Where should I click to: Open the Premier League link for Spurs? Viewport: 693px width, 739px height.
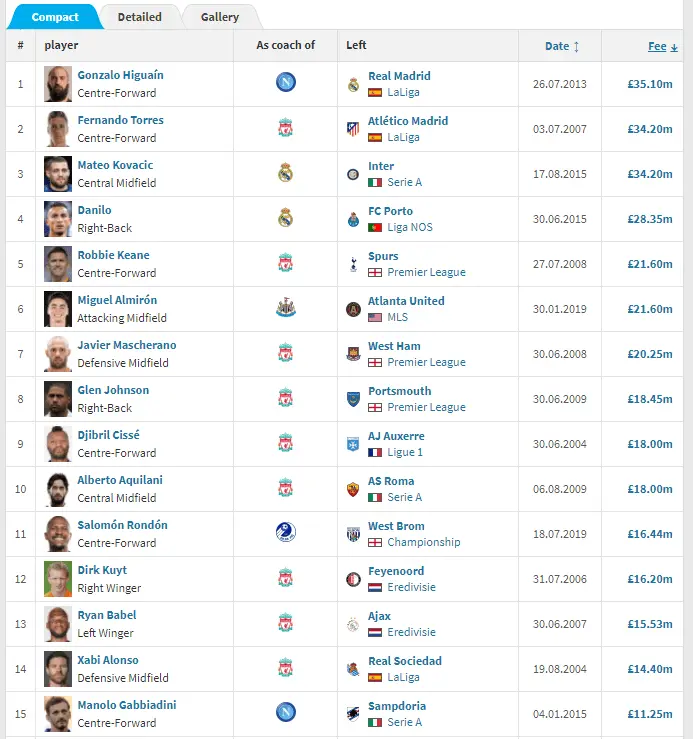point(426,272)
